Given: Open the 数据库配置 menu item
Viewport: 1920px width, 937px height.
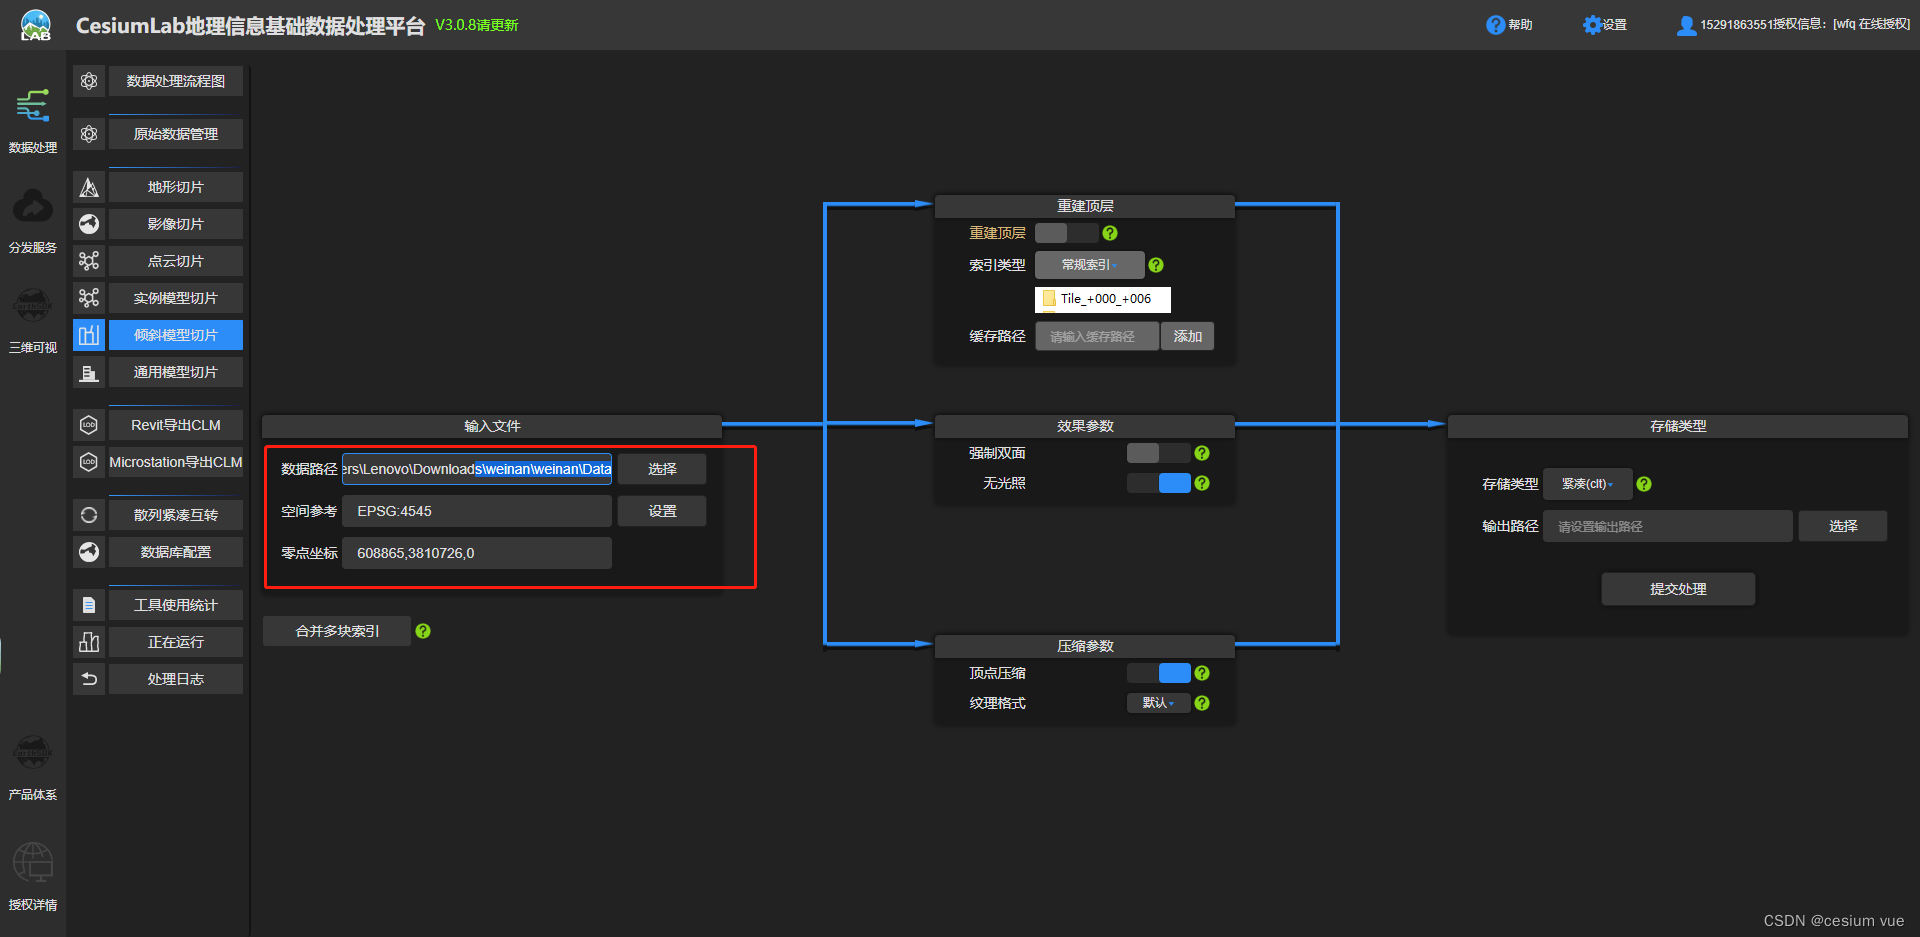Looking at the screenshot, I should click(176, 552).
